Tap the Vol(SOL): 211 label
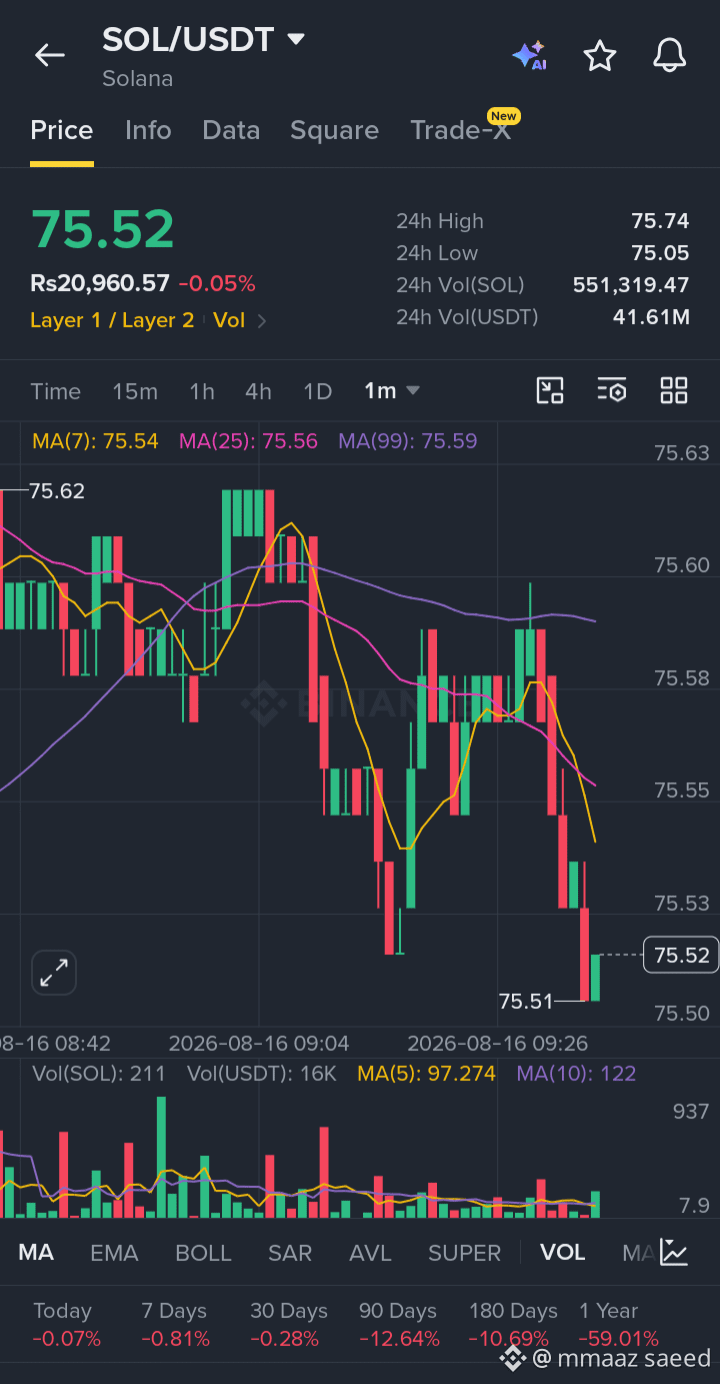720x1384 pixels. [99, 1074]
